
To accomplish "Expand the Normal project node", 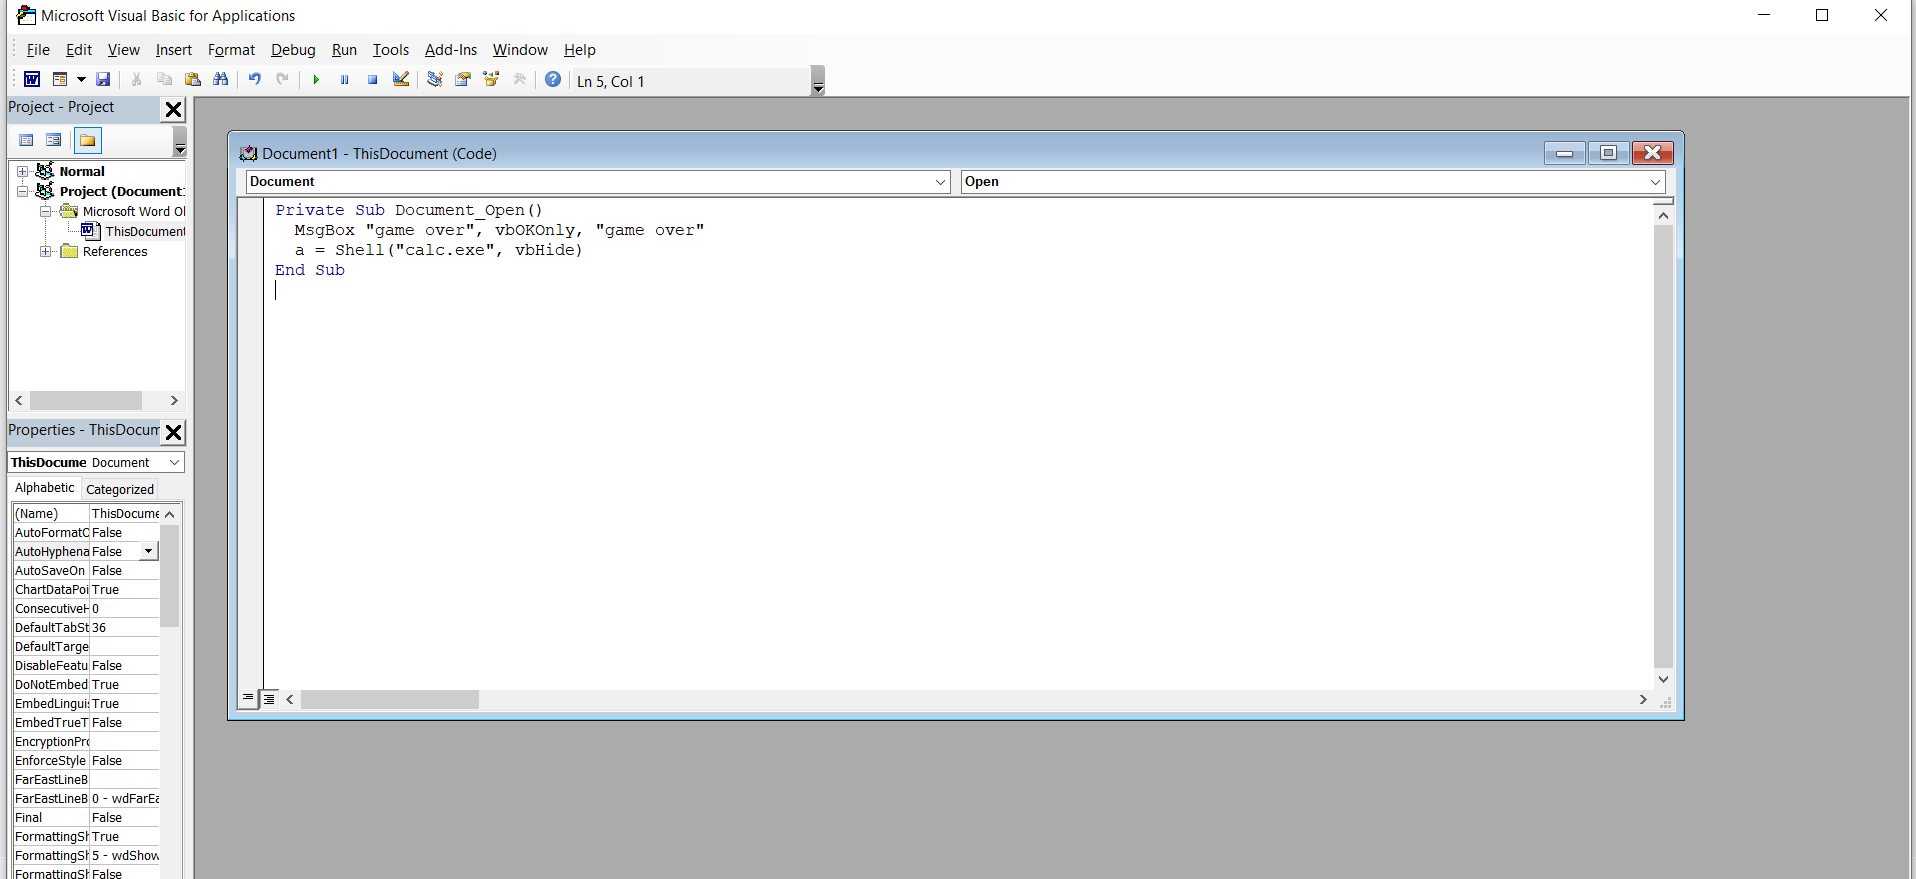I will [x=22, y=172].
